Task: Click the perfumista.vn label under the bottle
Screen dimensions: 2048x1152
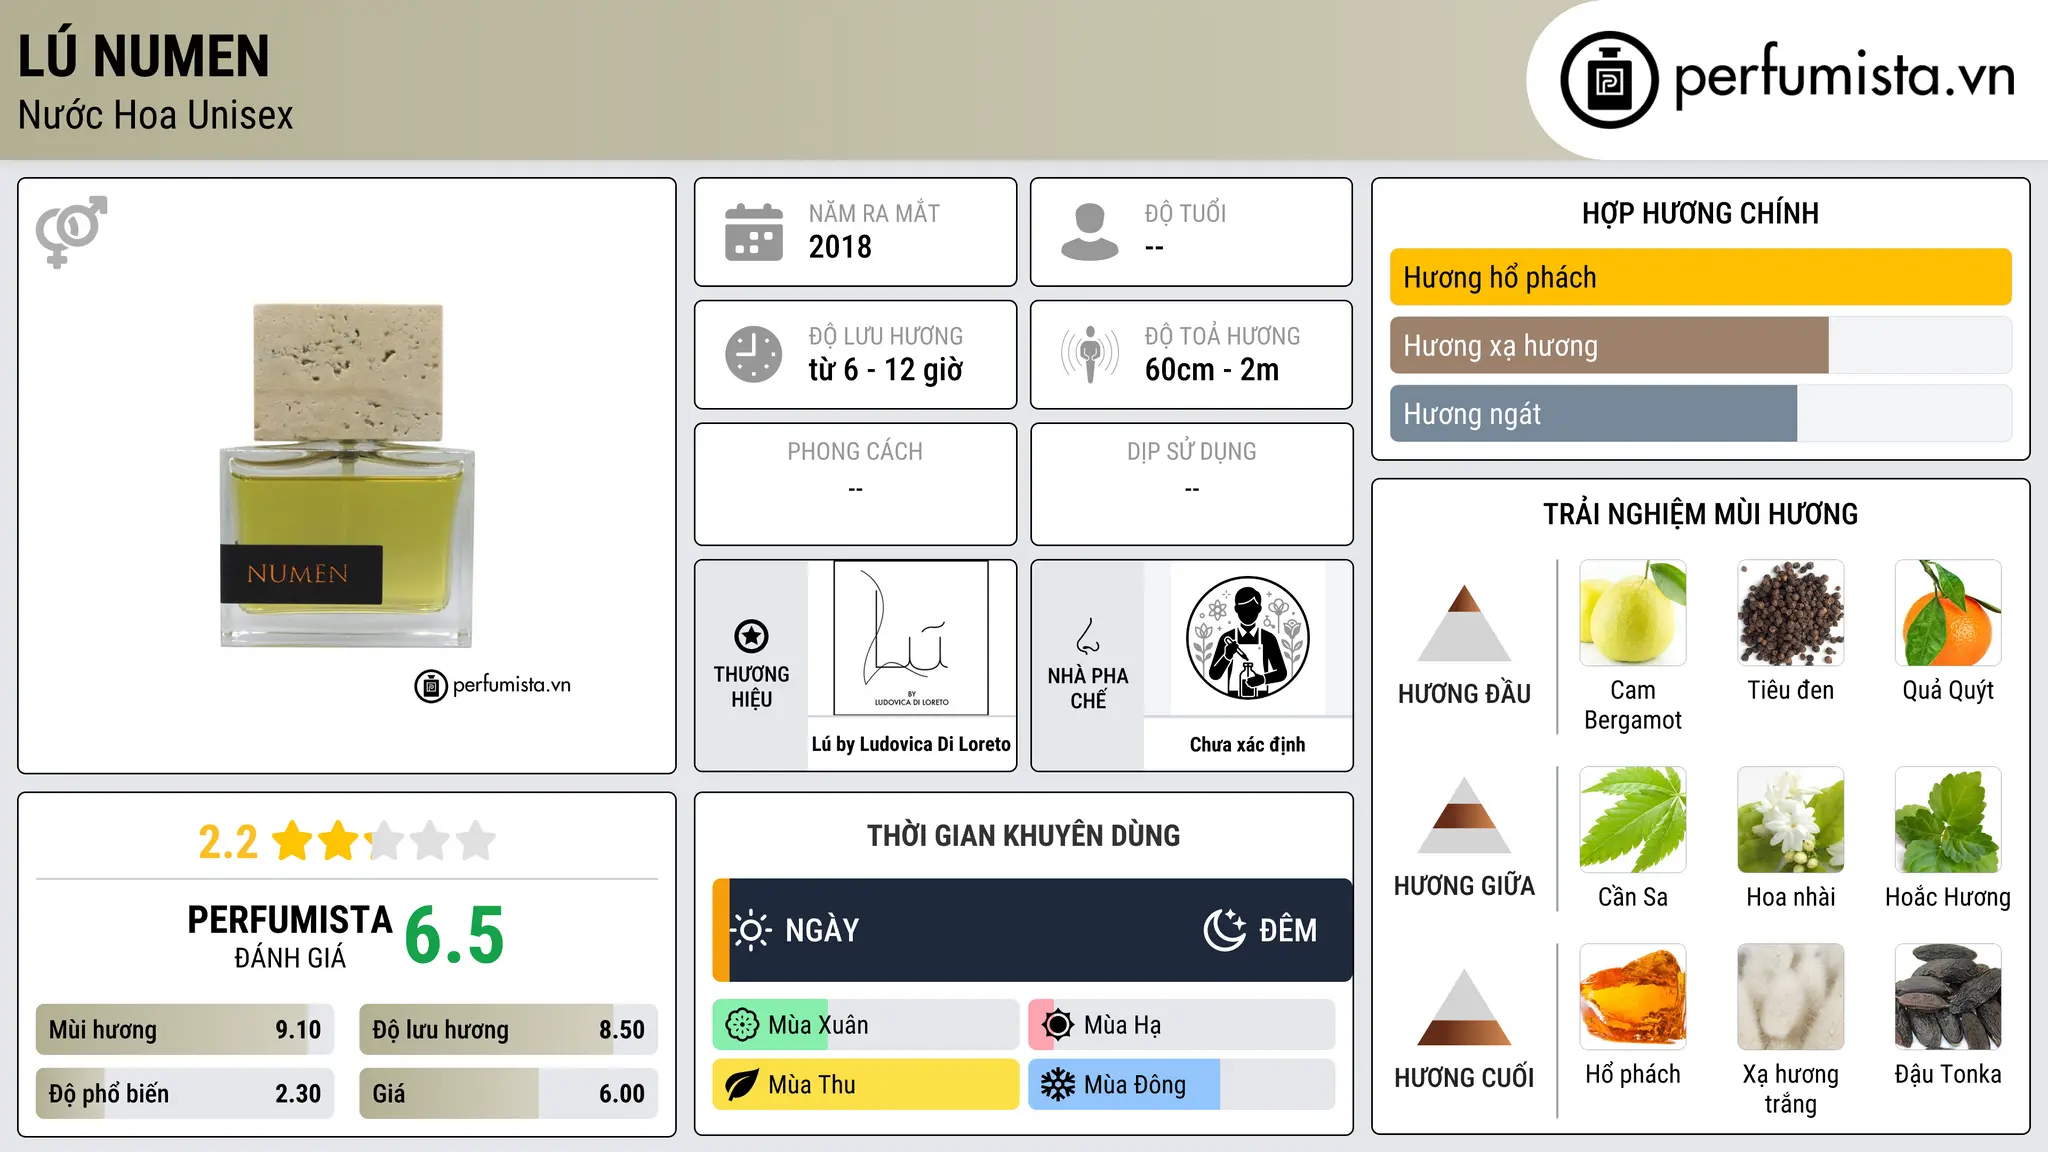Action: click(493, 685)
